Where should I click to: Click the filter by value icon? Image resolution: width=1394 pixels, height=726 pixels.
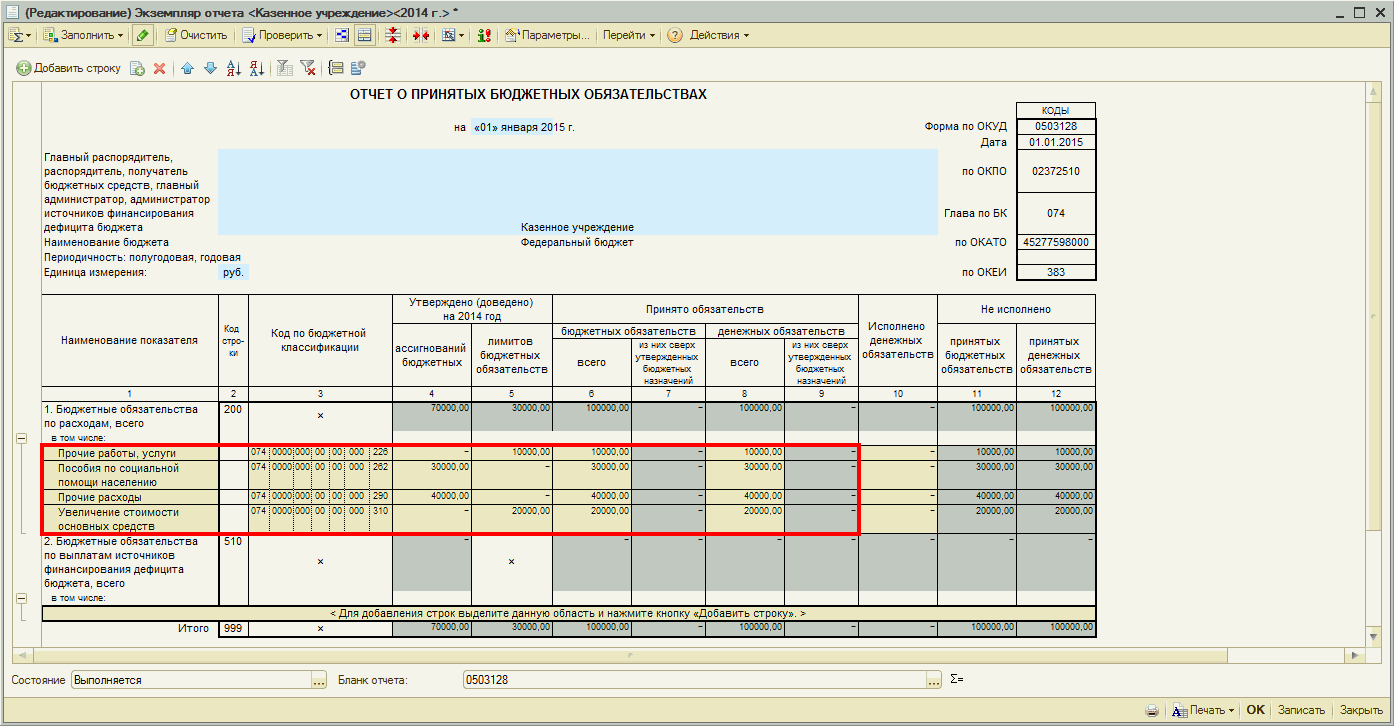point(284,68)
